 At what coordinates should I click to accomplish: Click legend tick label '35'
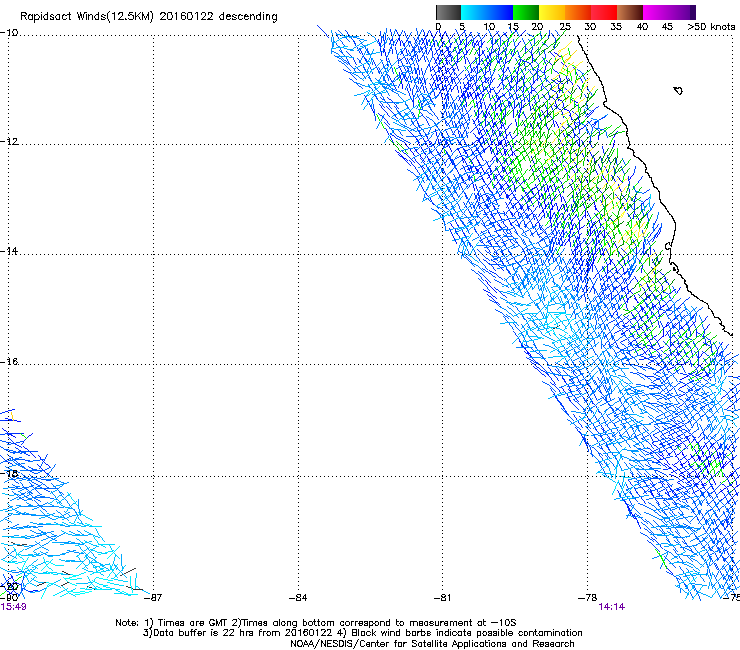click(616, 27)
